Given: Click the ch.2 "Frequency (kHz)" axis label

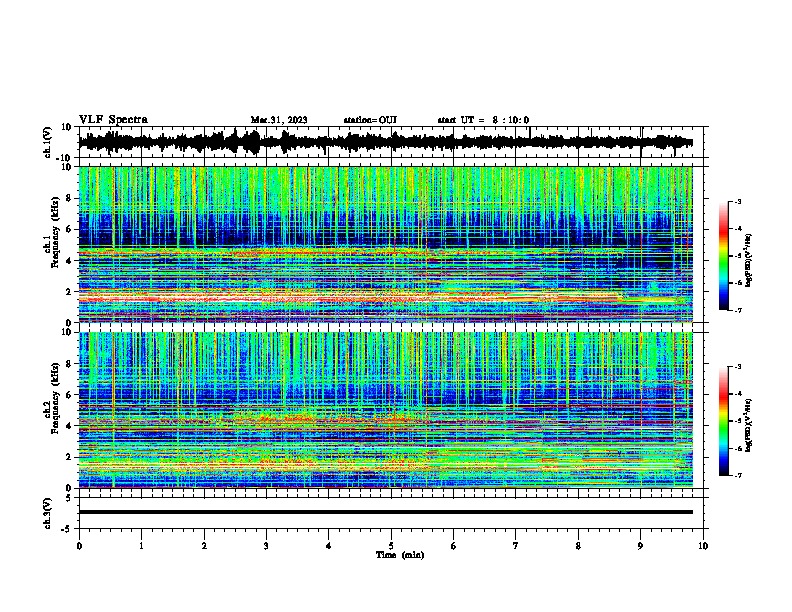Looking at the screenshot, I should [55, 398].
